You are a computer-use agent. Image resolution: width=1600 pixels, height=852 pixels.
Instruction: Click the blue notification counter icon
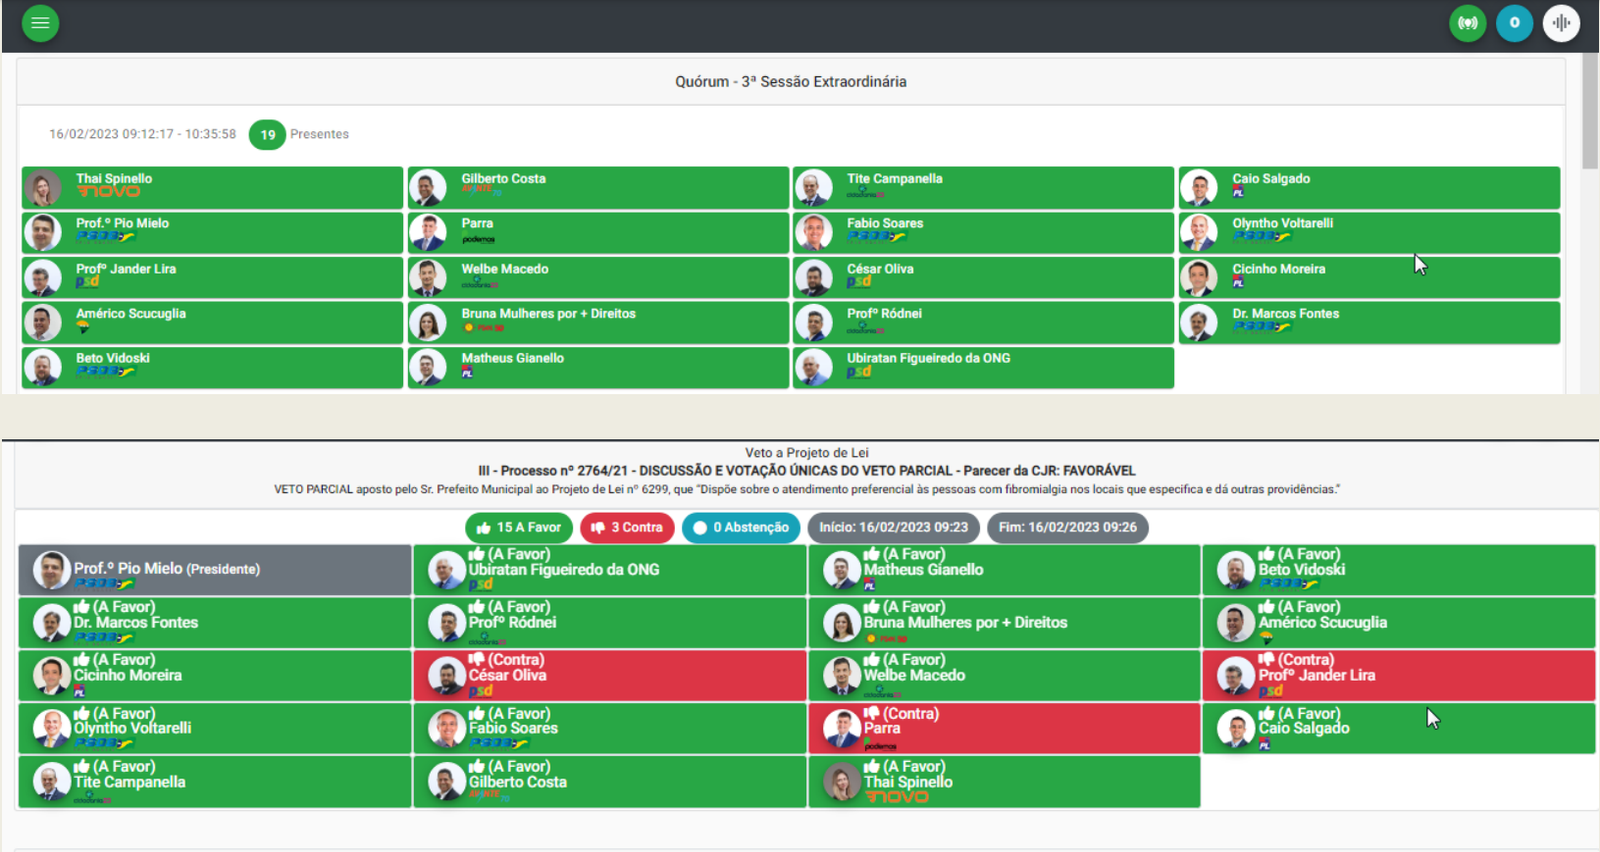[x=1514, y=23]
